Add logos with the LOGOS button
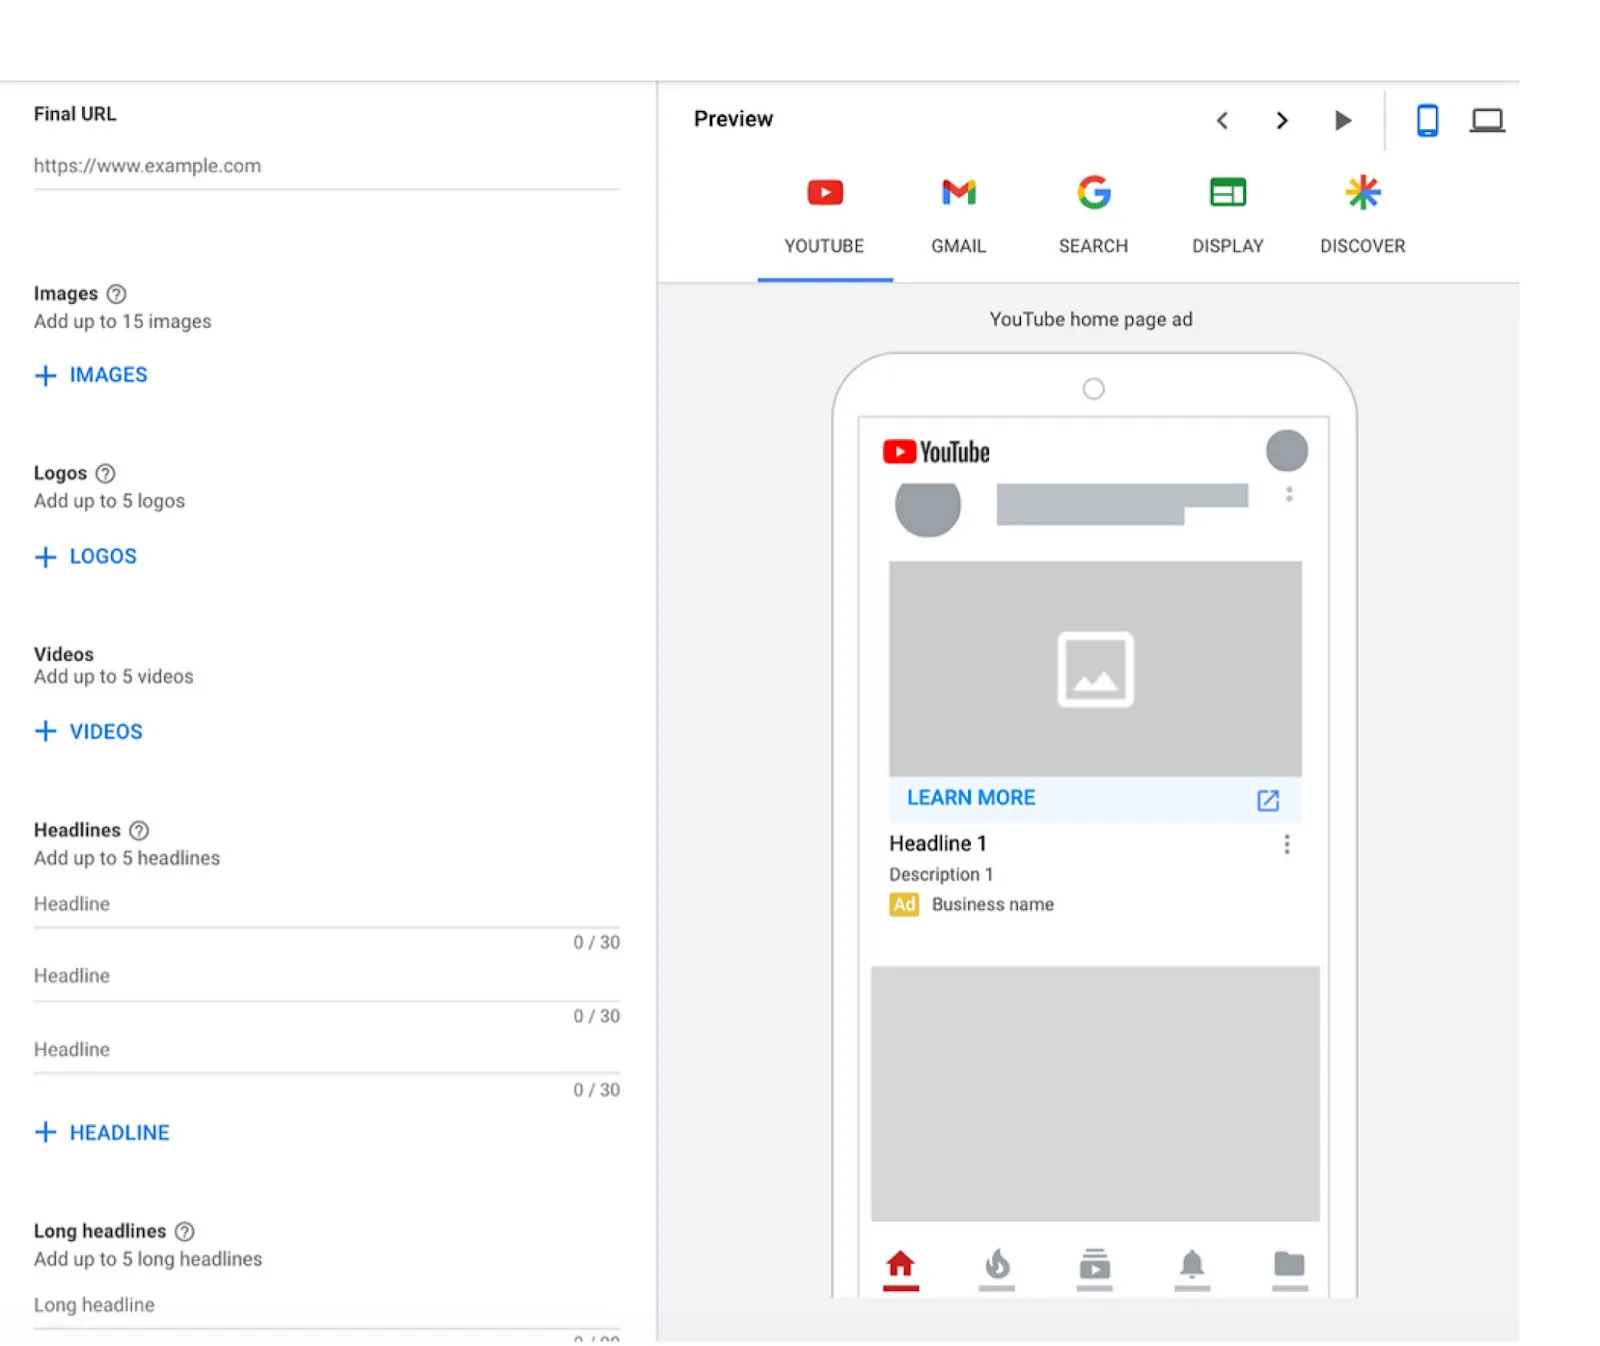 tap(85, 556)
